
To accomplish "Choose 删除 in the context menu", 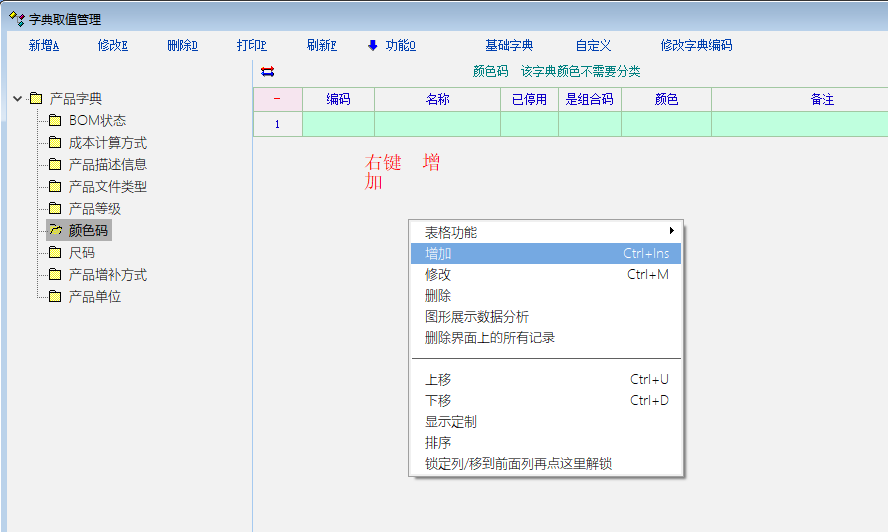I will tap(546, 295).
